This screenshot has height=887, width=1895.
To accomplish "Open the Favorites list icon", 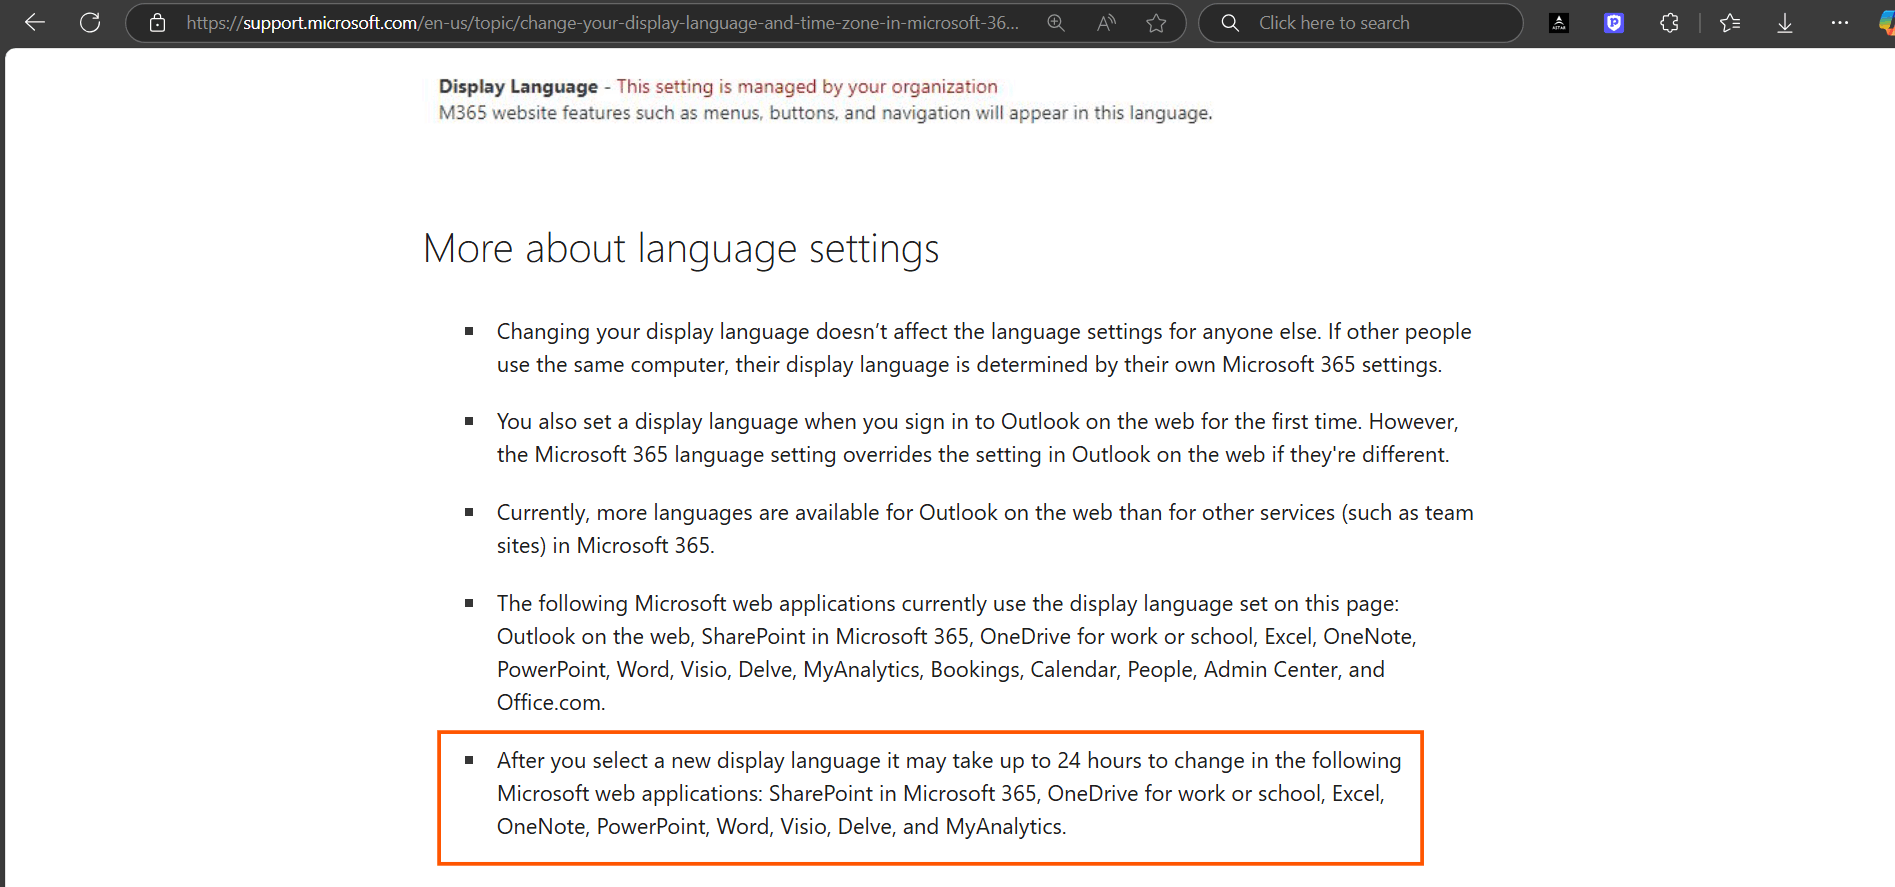I will pos(1730,23).
